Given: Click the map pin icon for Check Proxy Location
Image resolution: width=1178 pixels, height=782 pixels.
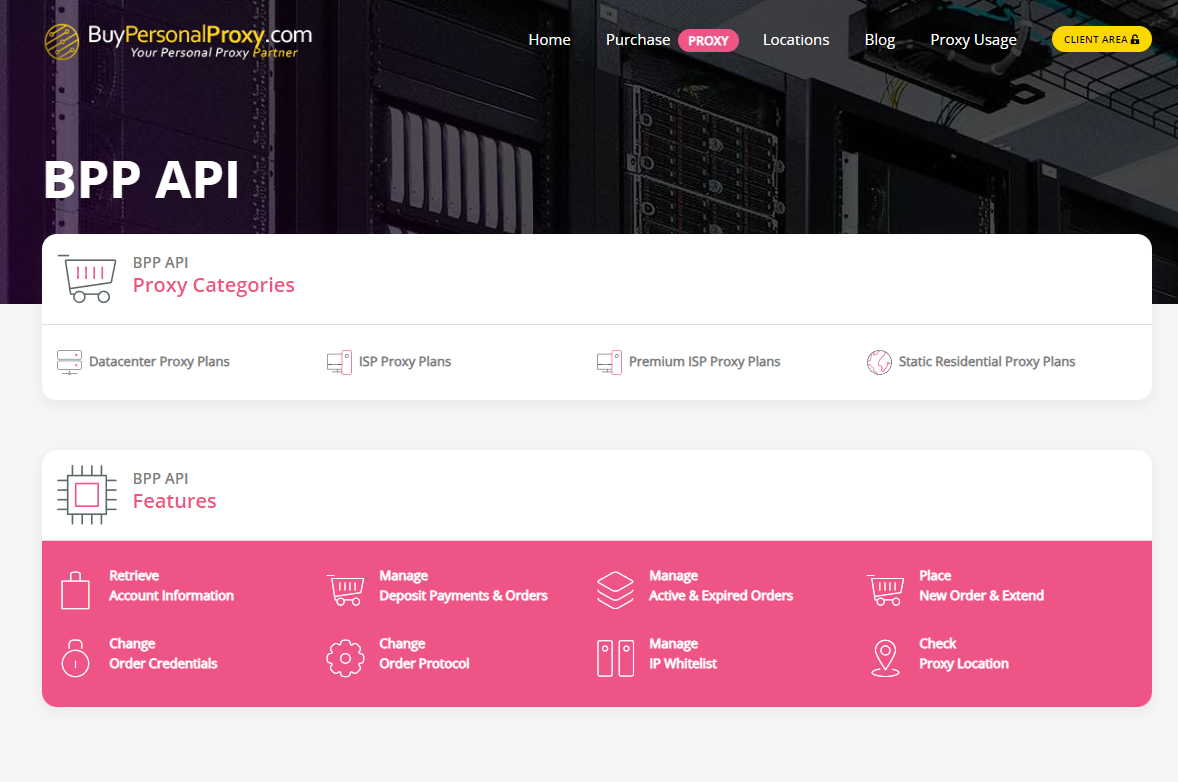Looking at the screenshot, I should click(886, 658).
